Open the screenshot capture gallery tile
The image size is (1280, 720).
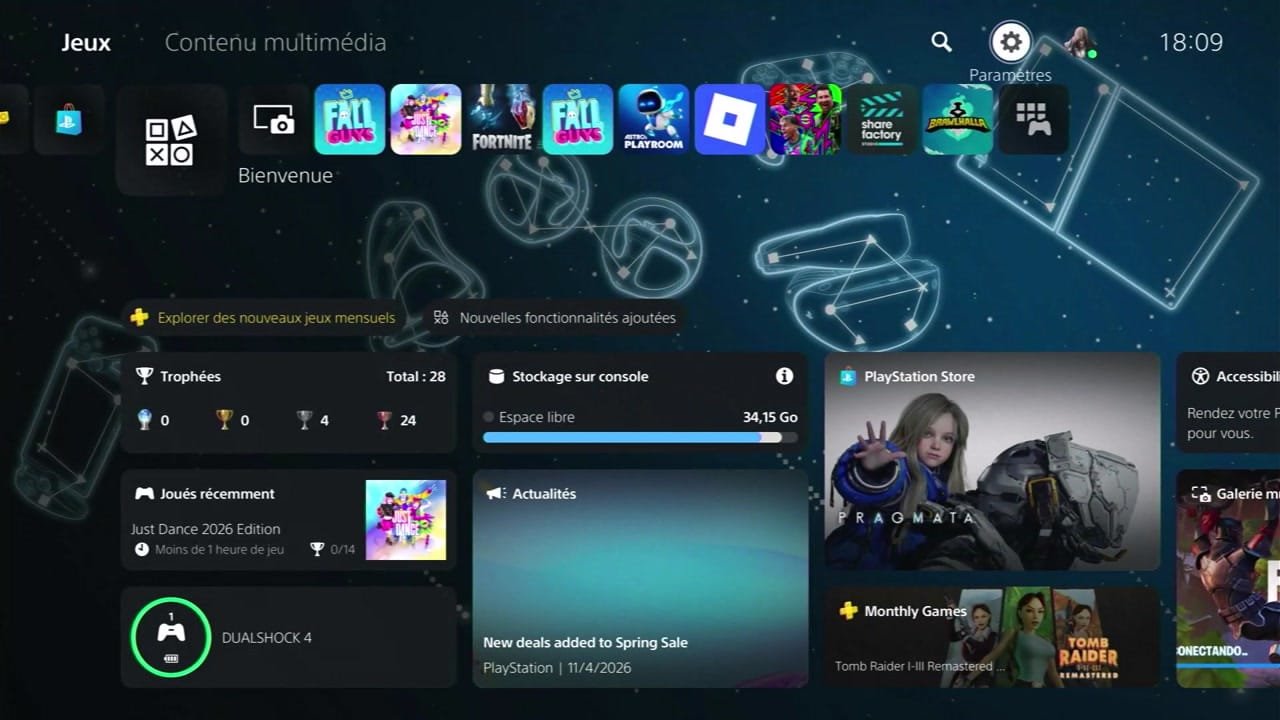pyautogui.click(x=273, y=119)
